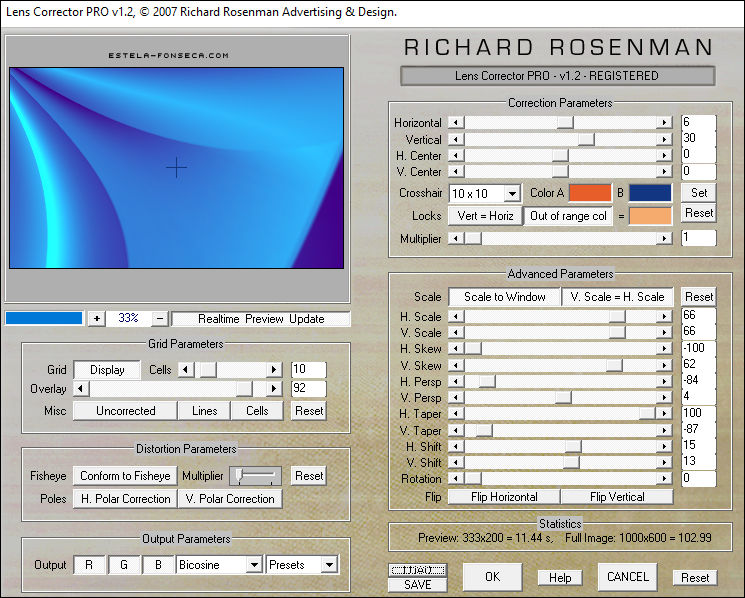Toggle grid Display button
The image size is (745, 598).
coord(107,370)
